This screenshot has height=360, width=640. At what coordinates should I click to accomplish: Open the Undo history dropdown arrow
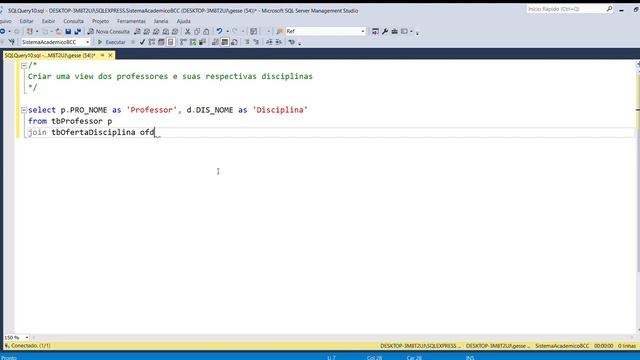tap(227, 31)
